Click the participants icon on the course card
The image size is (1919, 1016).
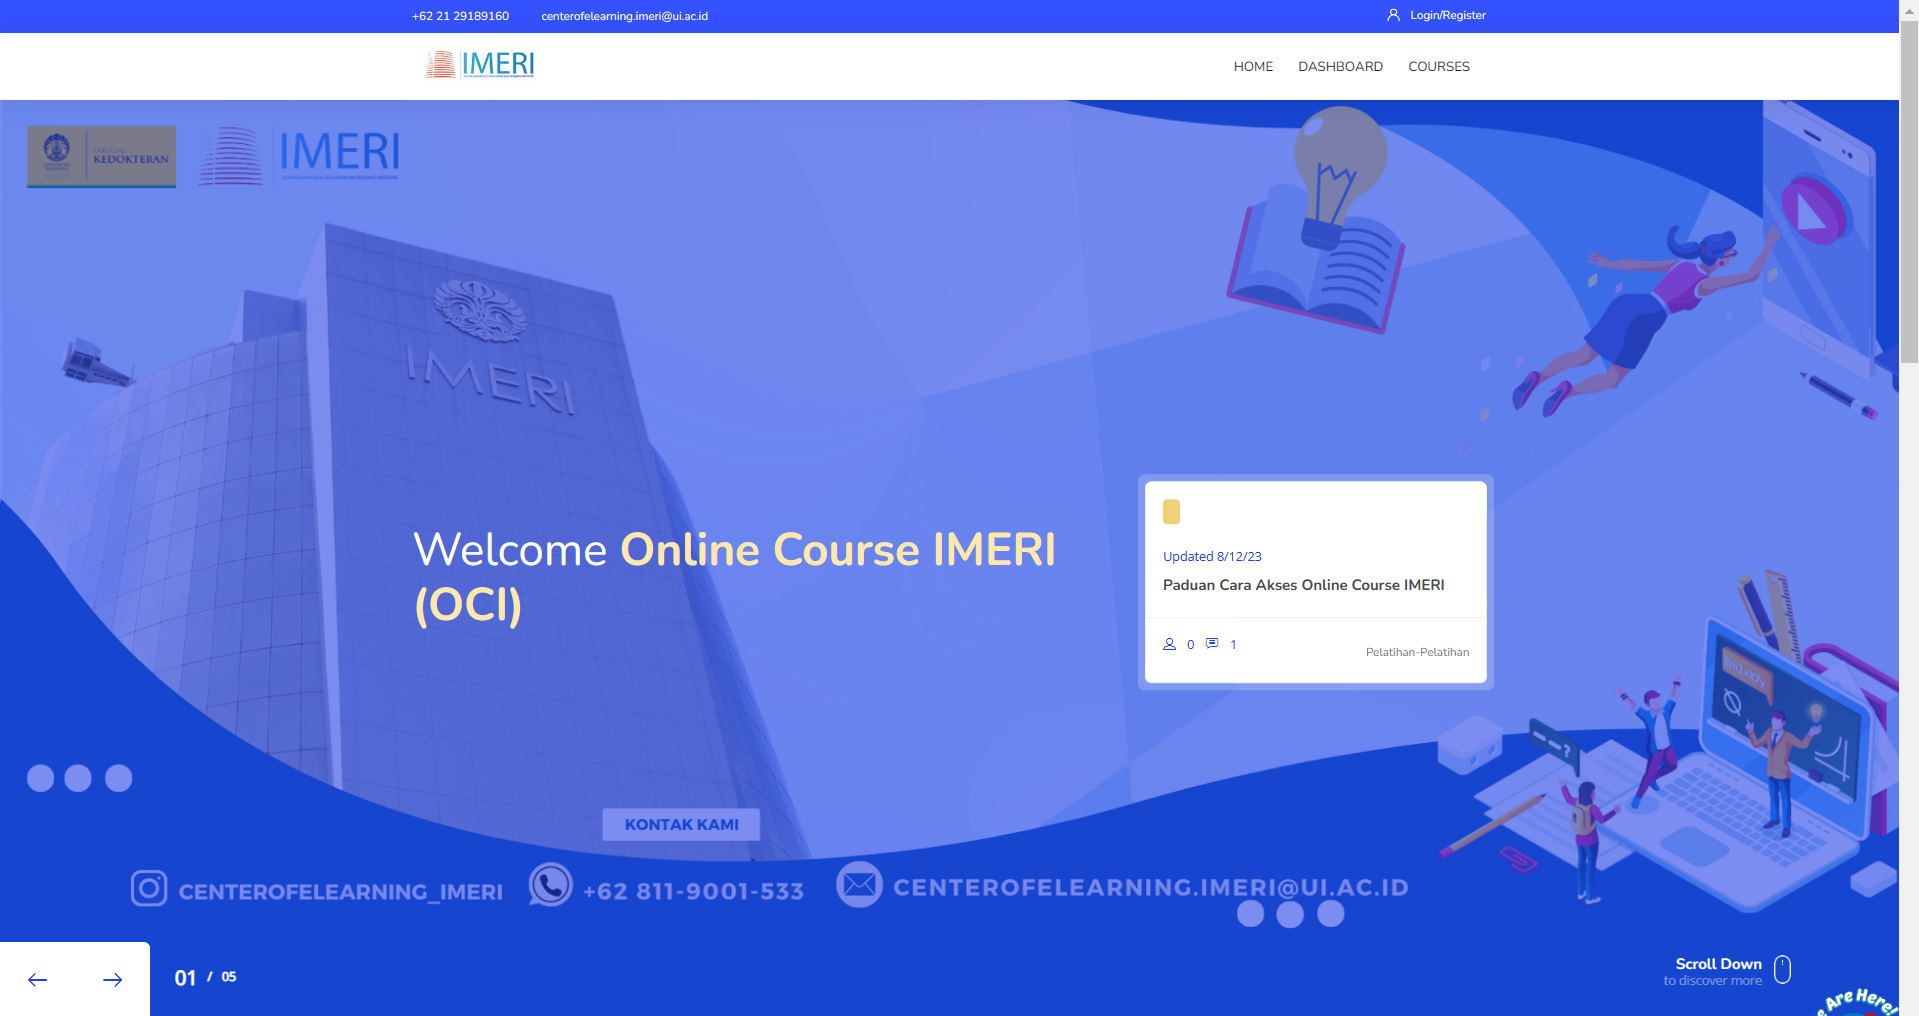1170,645
